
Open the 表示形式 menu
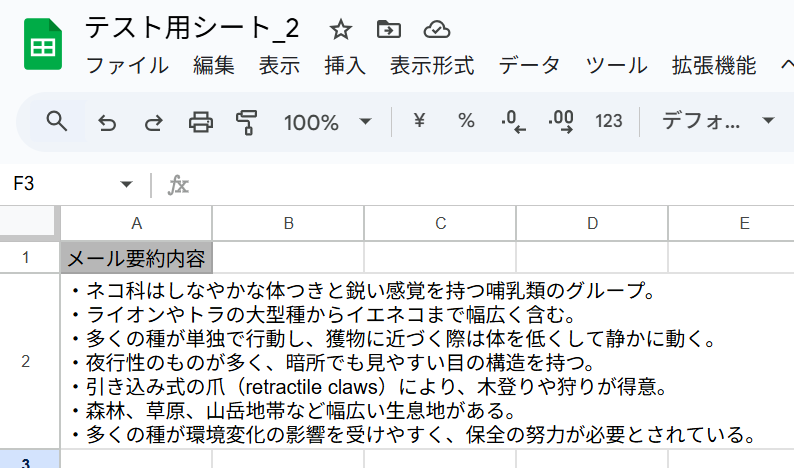(432, 66)
